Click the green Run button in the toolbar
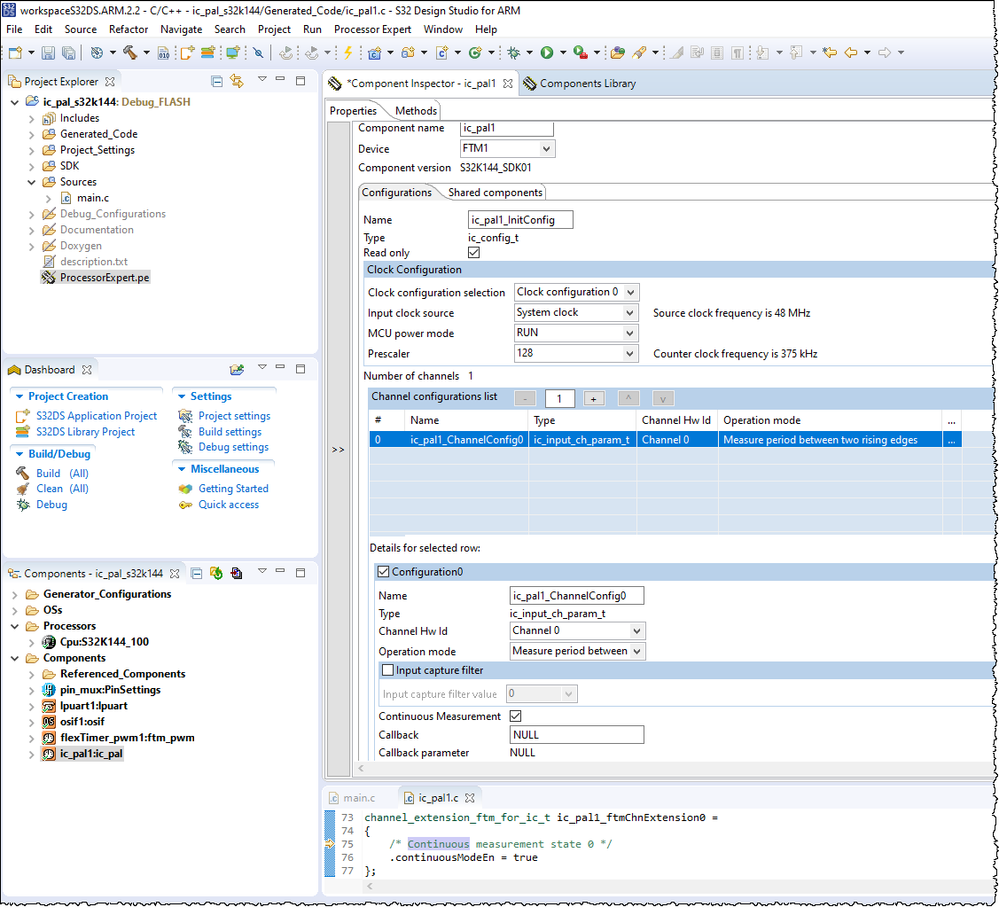The image size is (999, 909). click(547, 53)
